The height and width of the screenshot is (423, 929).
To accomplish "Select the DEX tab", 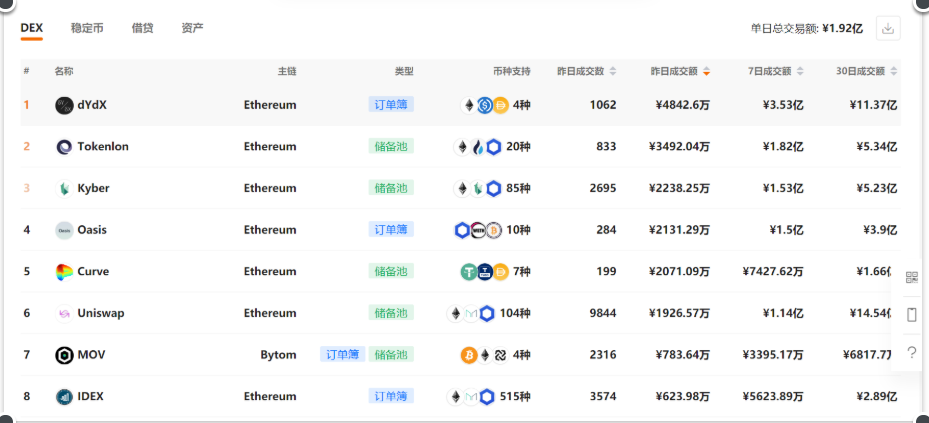I will (x=31, y=28).
